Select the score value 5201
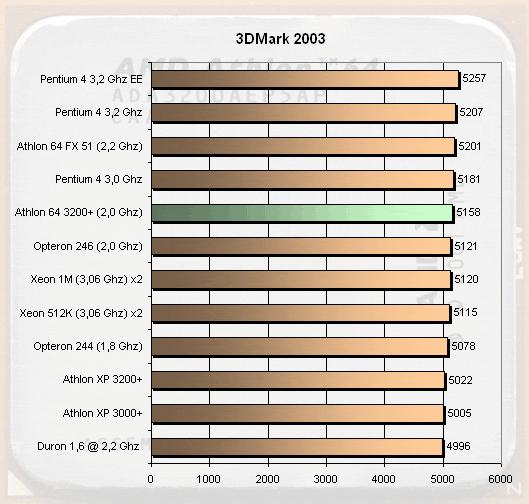Screen dimensions: 529x504 tap(470, 146)
